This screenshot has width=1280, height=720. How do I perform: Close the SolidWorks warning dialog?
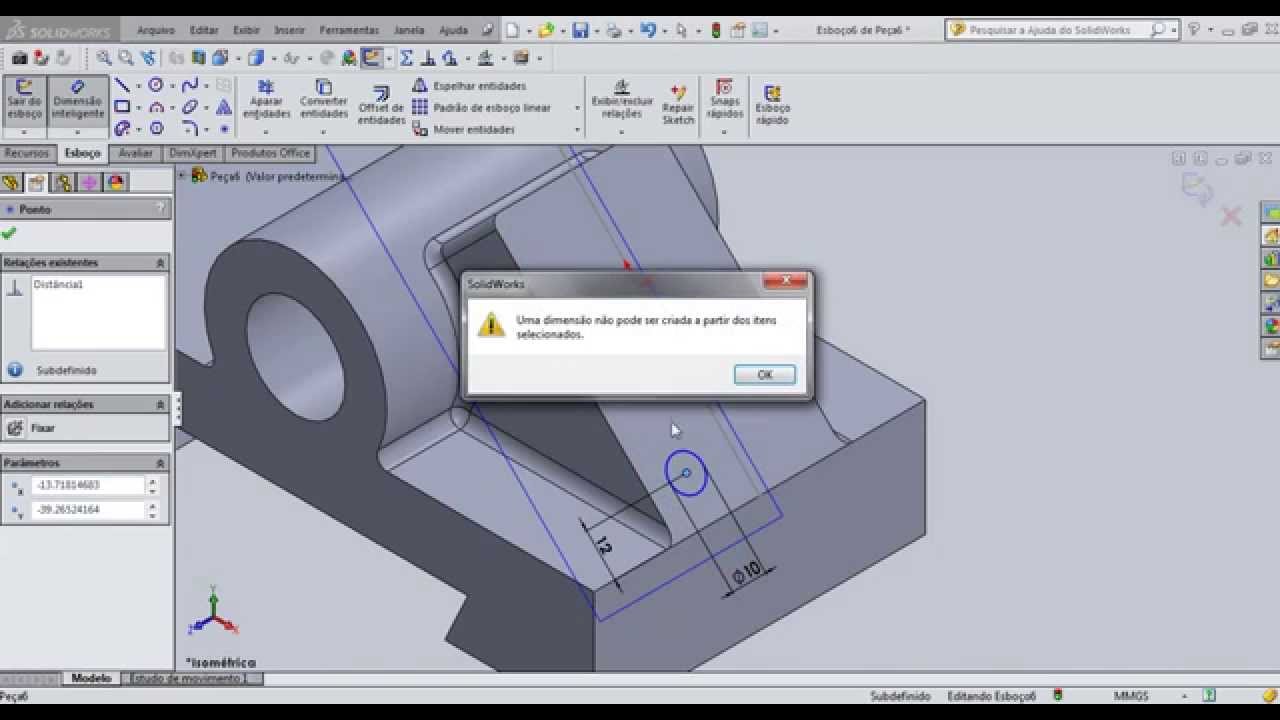[x=785, y=283]
